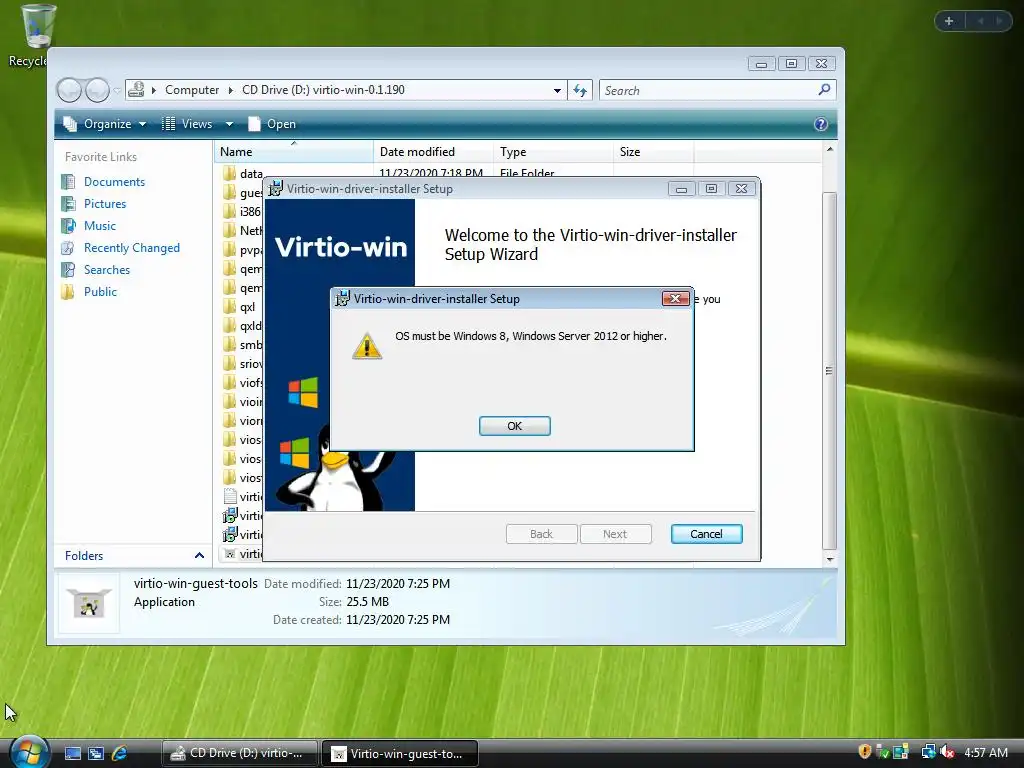Image resolution: width=1024 pixels, height=768 pixels.
Task: Click virtio-win-guest-tools thumbnail in details pane
Action: pos(89,603)
